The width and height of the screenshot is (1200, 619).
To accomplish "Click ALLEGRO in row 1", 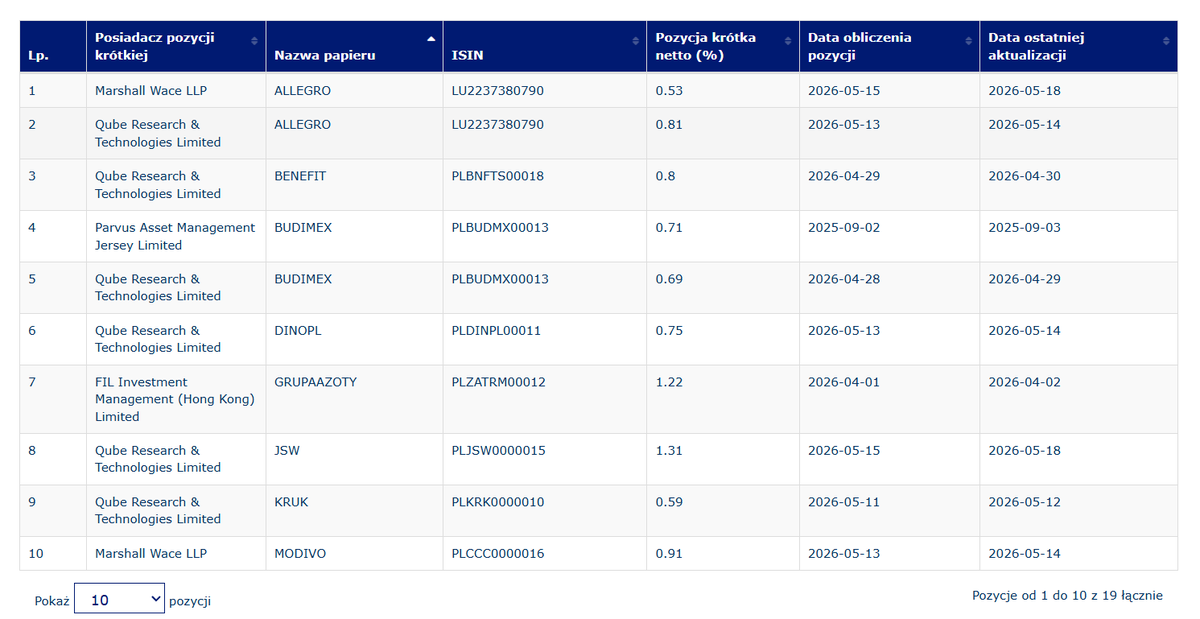I will [302, 90].
